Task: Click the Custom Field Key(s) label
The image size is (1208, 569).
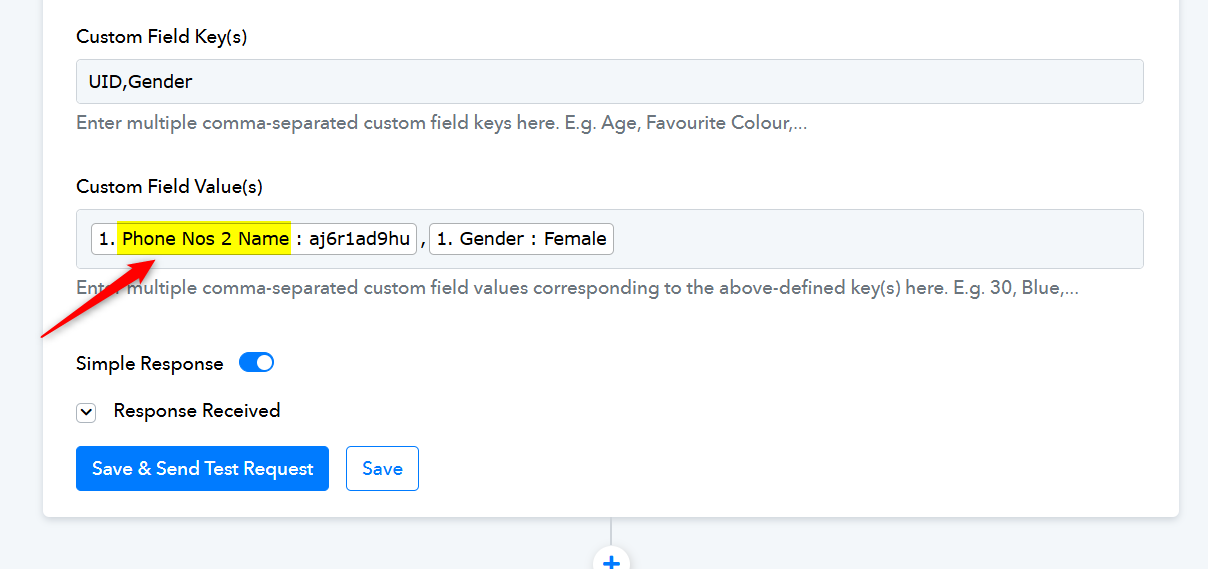Action: coord(162,37)
